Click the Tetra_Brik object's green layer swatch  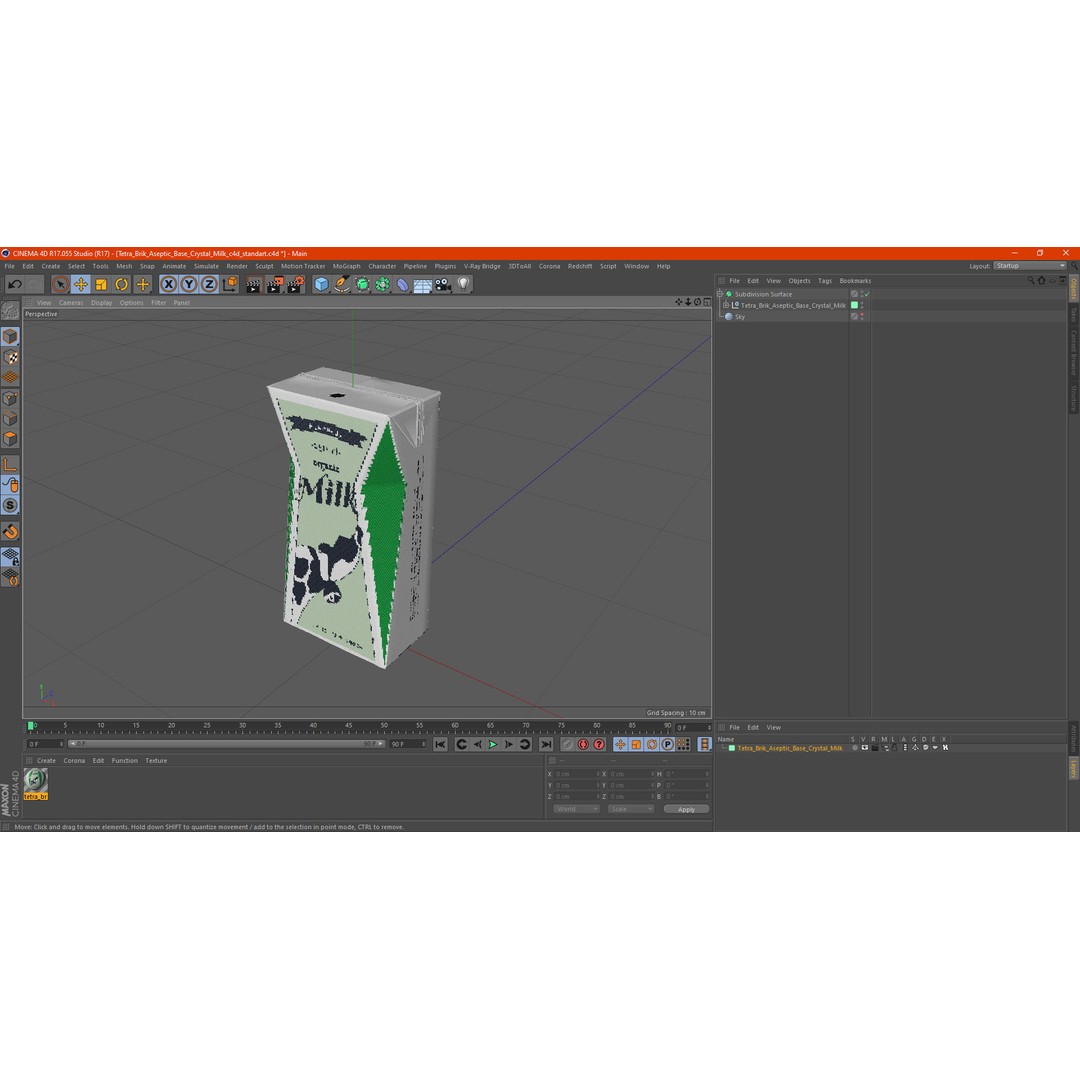[x=854, y=305]
